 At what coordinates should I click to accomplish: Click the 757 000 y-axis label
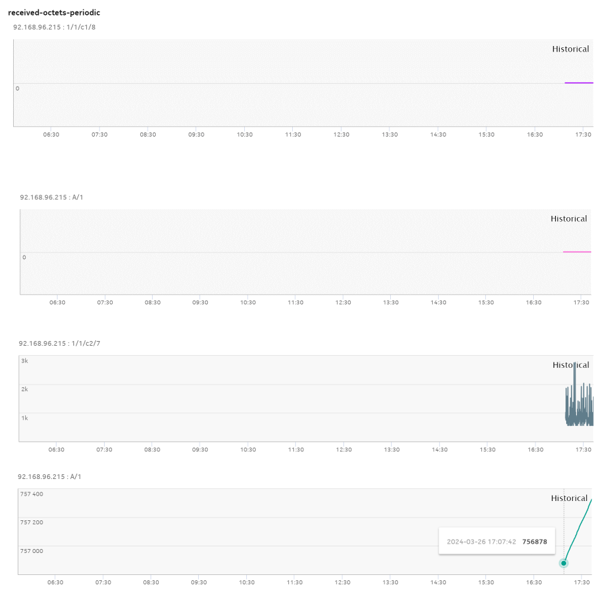tap(31, 551)
